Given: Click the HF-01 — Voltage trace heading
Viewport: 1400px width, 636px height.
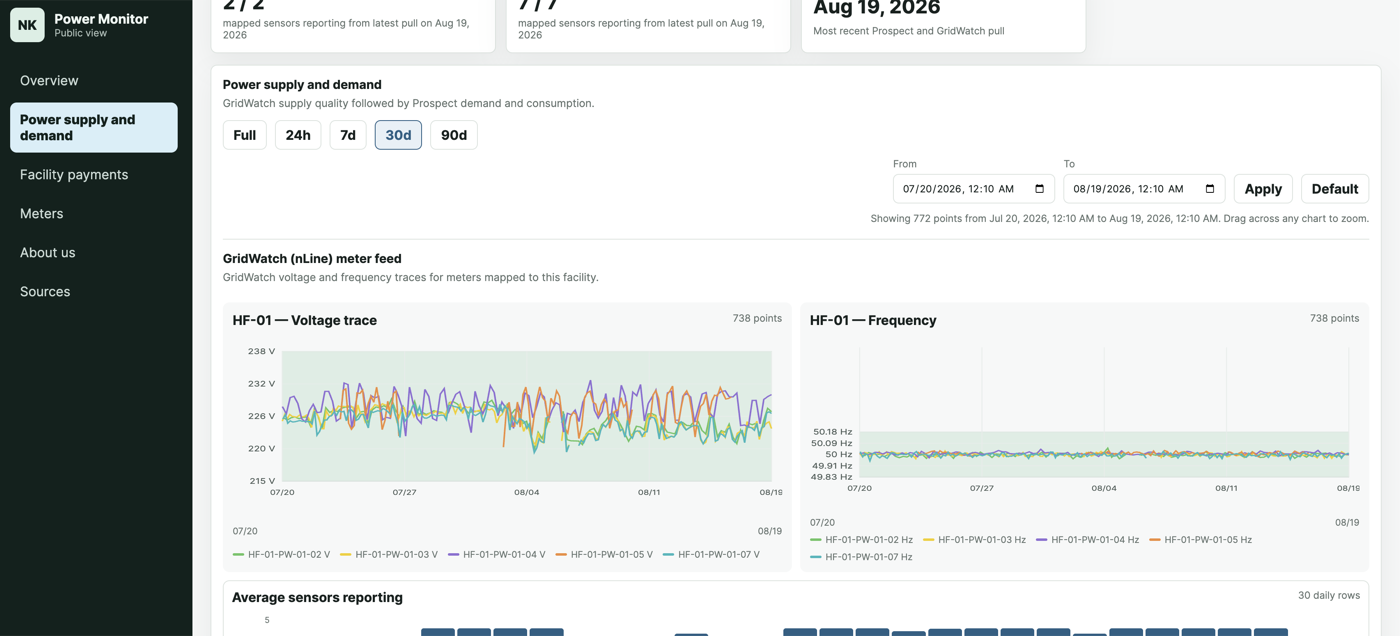Looking at the screenshot, I should [x=305, y=321].
